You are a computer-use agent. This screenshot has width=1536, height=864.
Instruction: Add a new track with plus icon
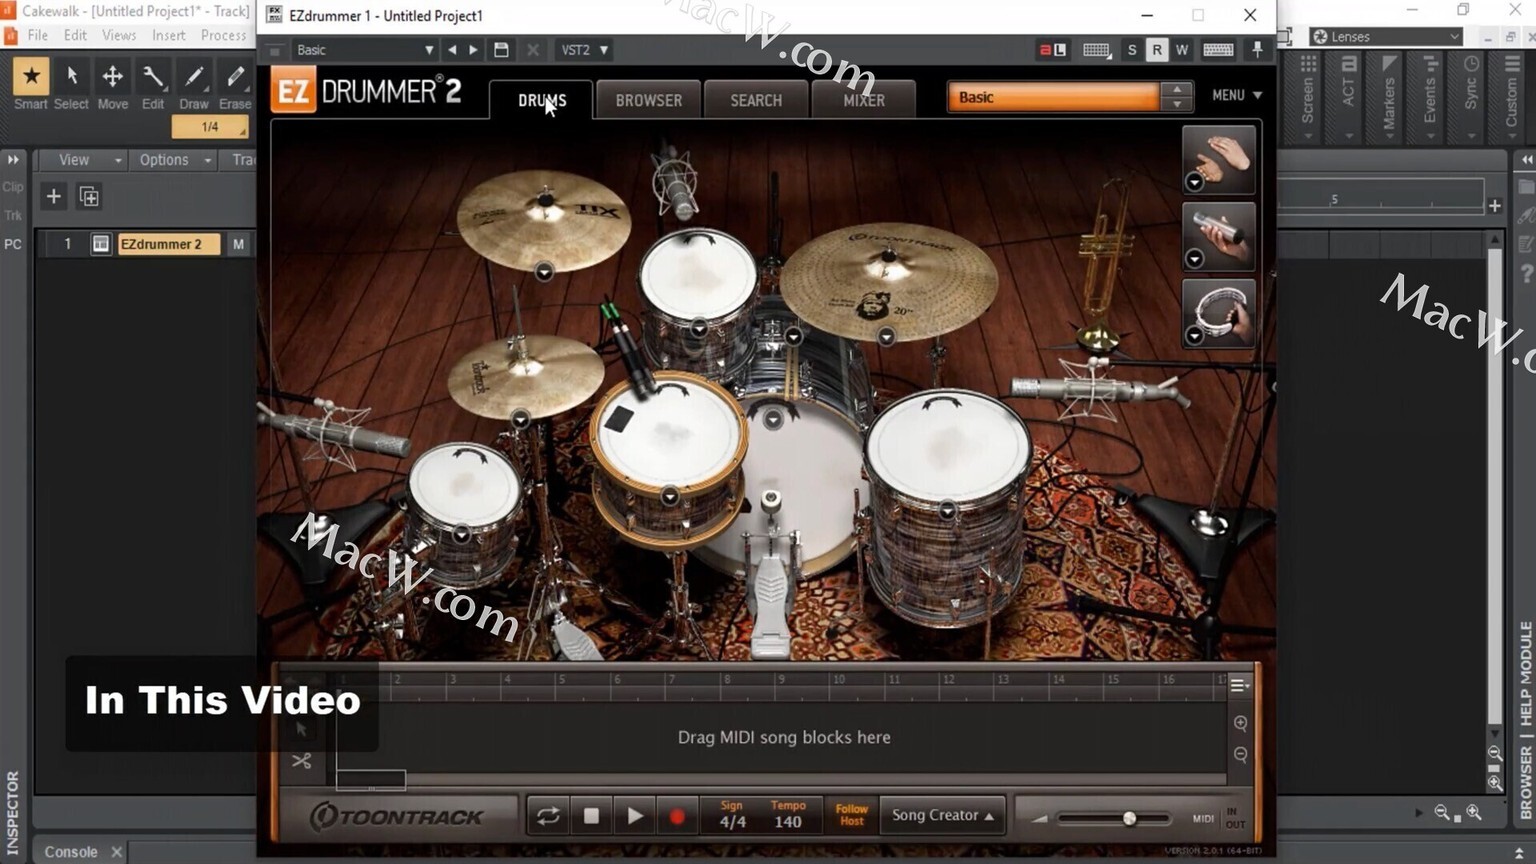click(x=54, y=196)
